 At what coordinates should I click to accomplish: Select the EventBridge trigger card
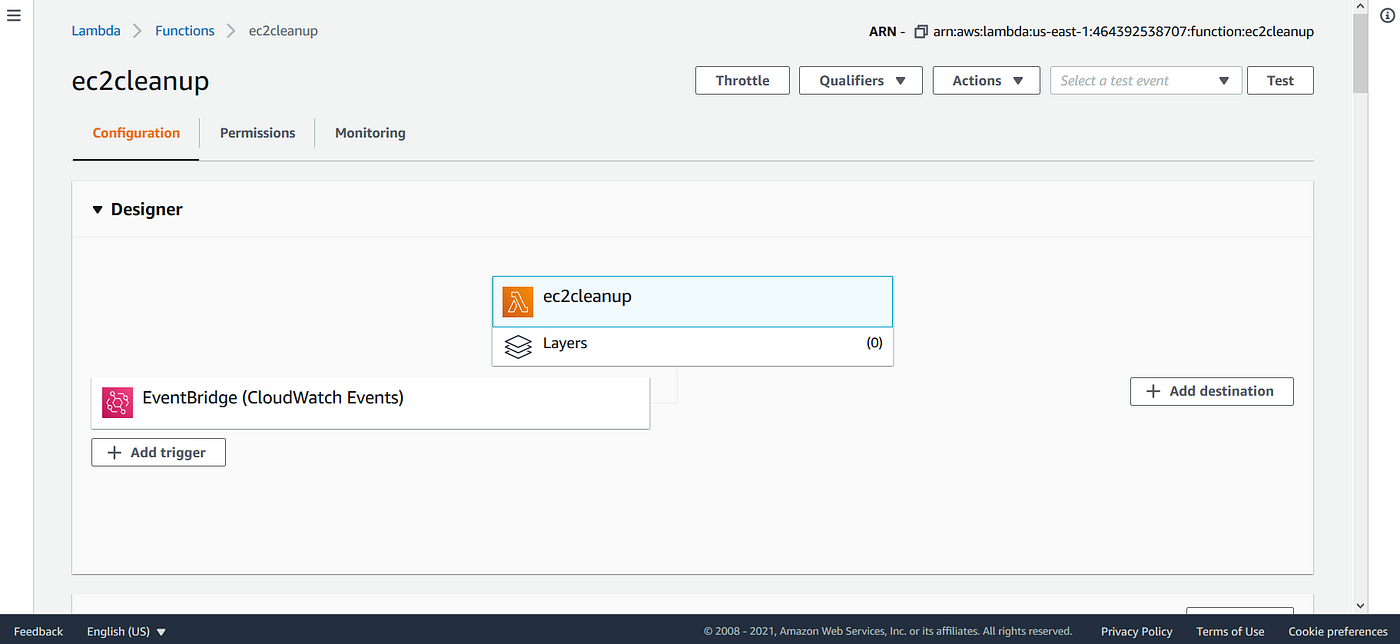point(370,402)
